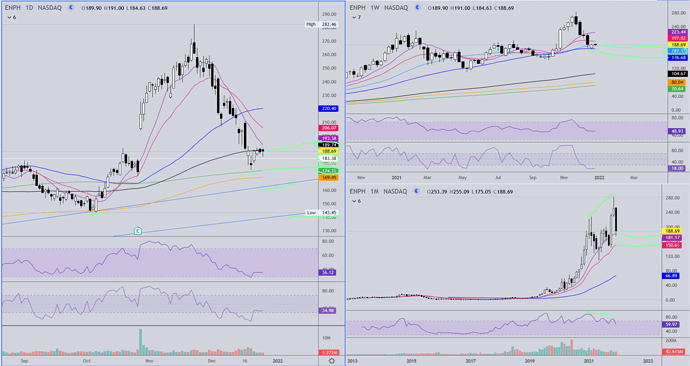
Task: Click the Nov label on daily time axis
Action: tap(150, 361)
